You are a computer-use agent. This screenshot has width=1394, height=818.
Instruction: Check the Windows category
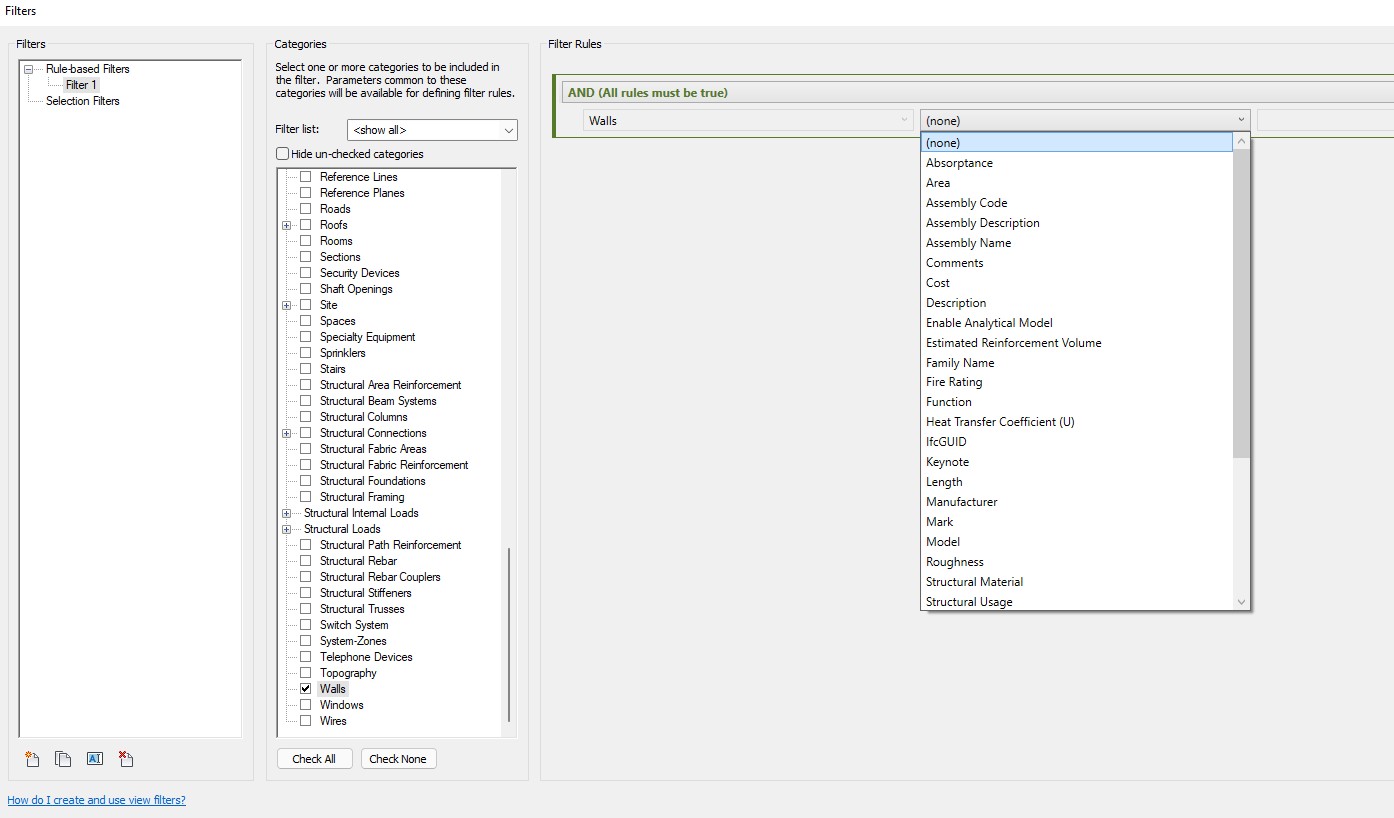[305, 704]
